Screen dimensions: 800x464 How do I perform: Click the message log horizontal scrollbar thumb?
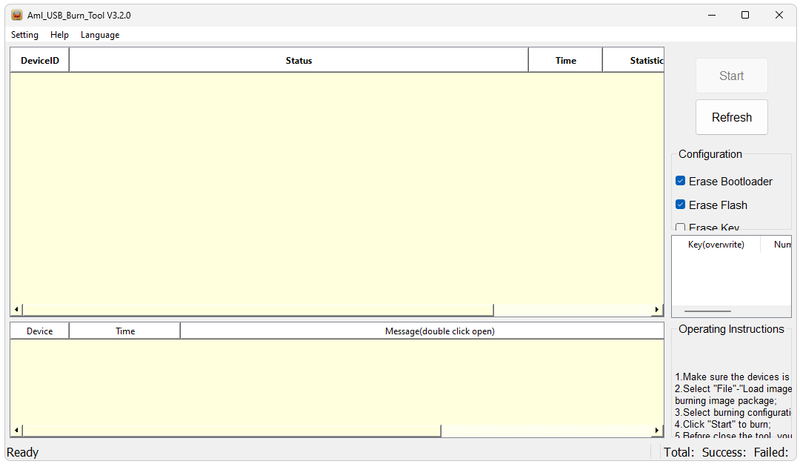pos(232,430)
